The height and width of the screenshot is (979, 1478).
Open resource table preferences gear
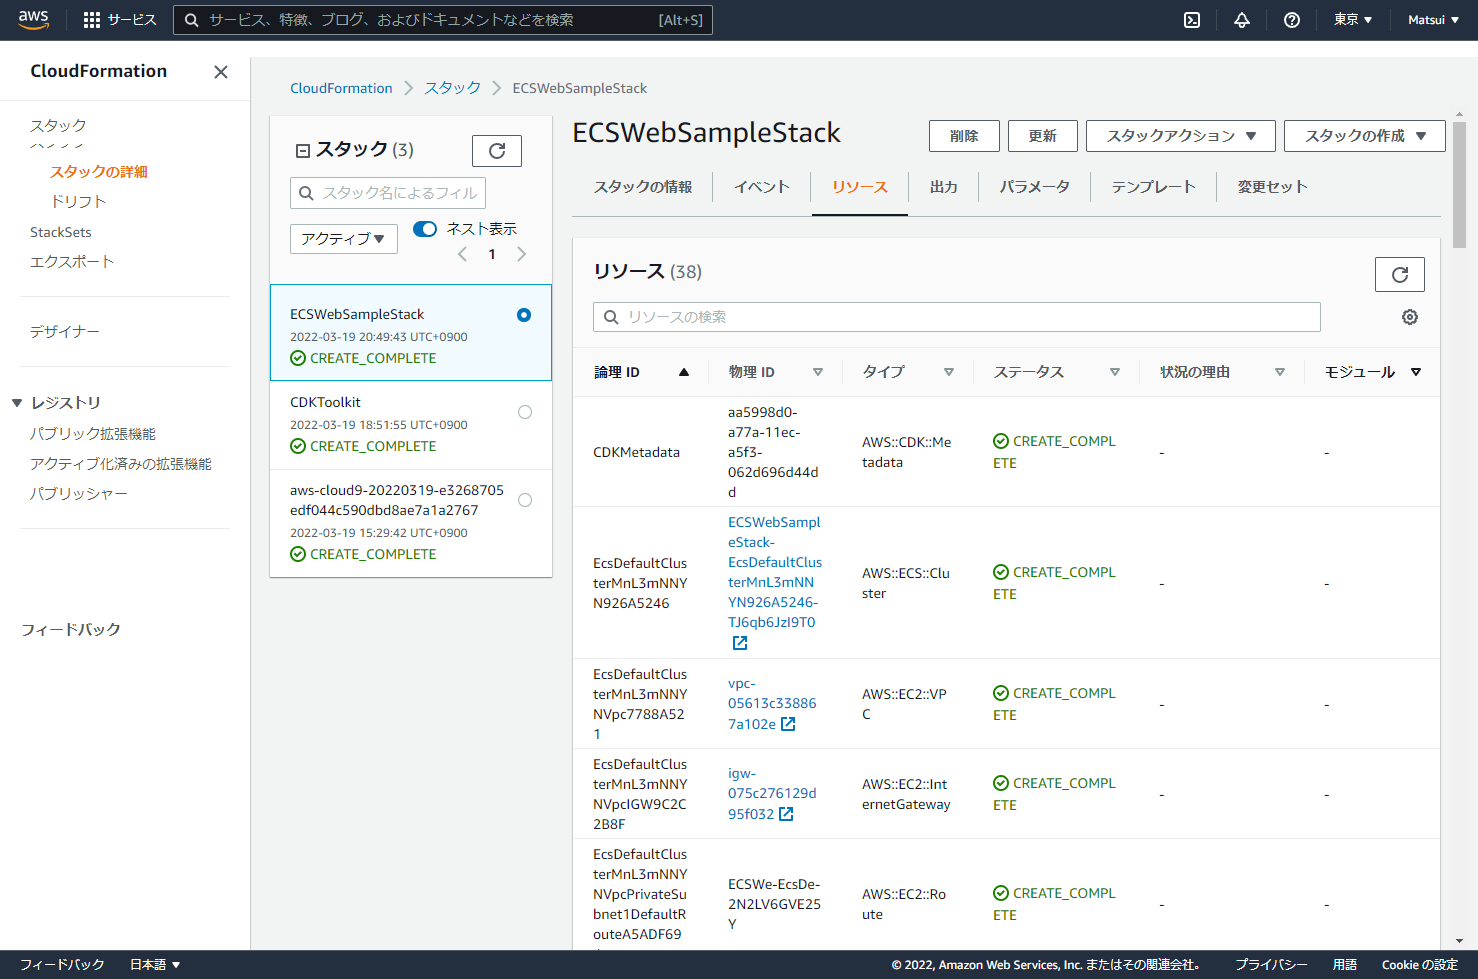pos(1410,317)
